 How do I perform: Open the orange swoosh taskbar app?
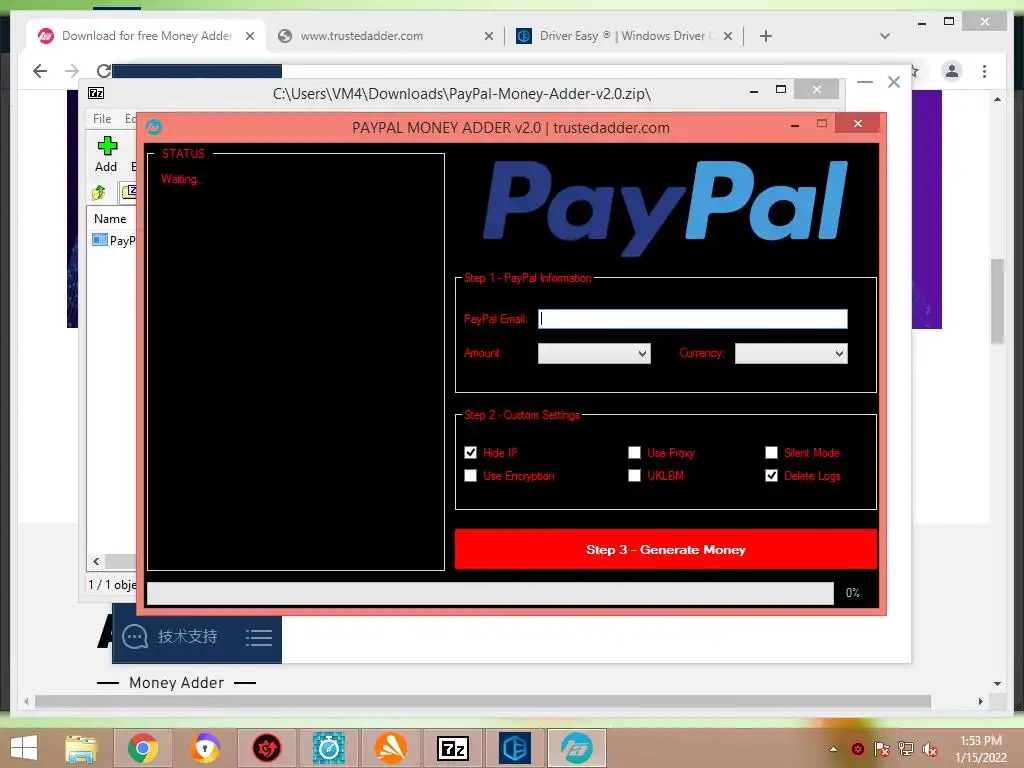pos(391,748)
